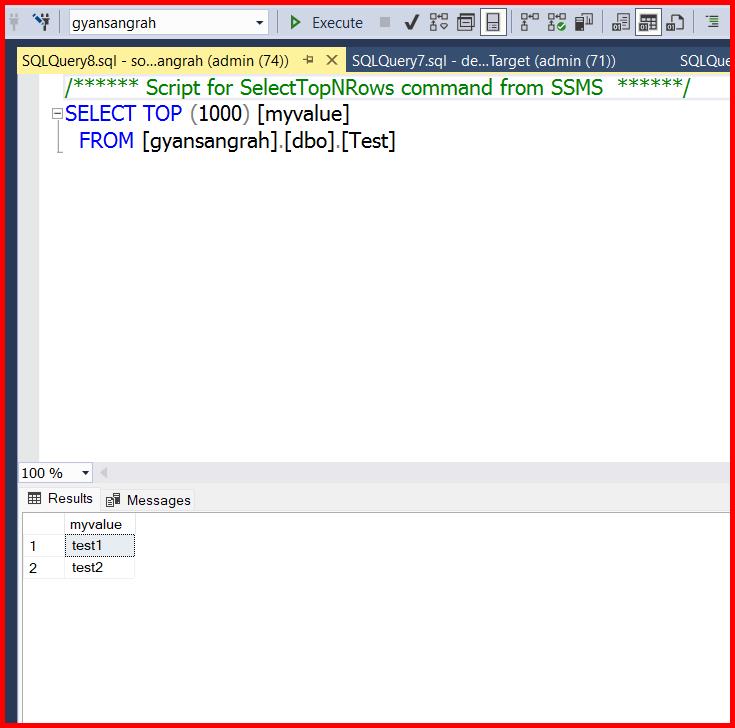Screen dimensions: 735x728
Task: Open the gyansangrah database dropdown
Action: [x=259, y=23]
